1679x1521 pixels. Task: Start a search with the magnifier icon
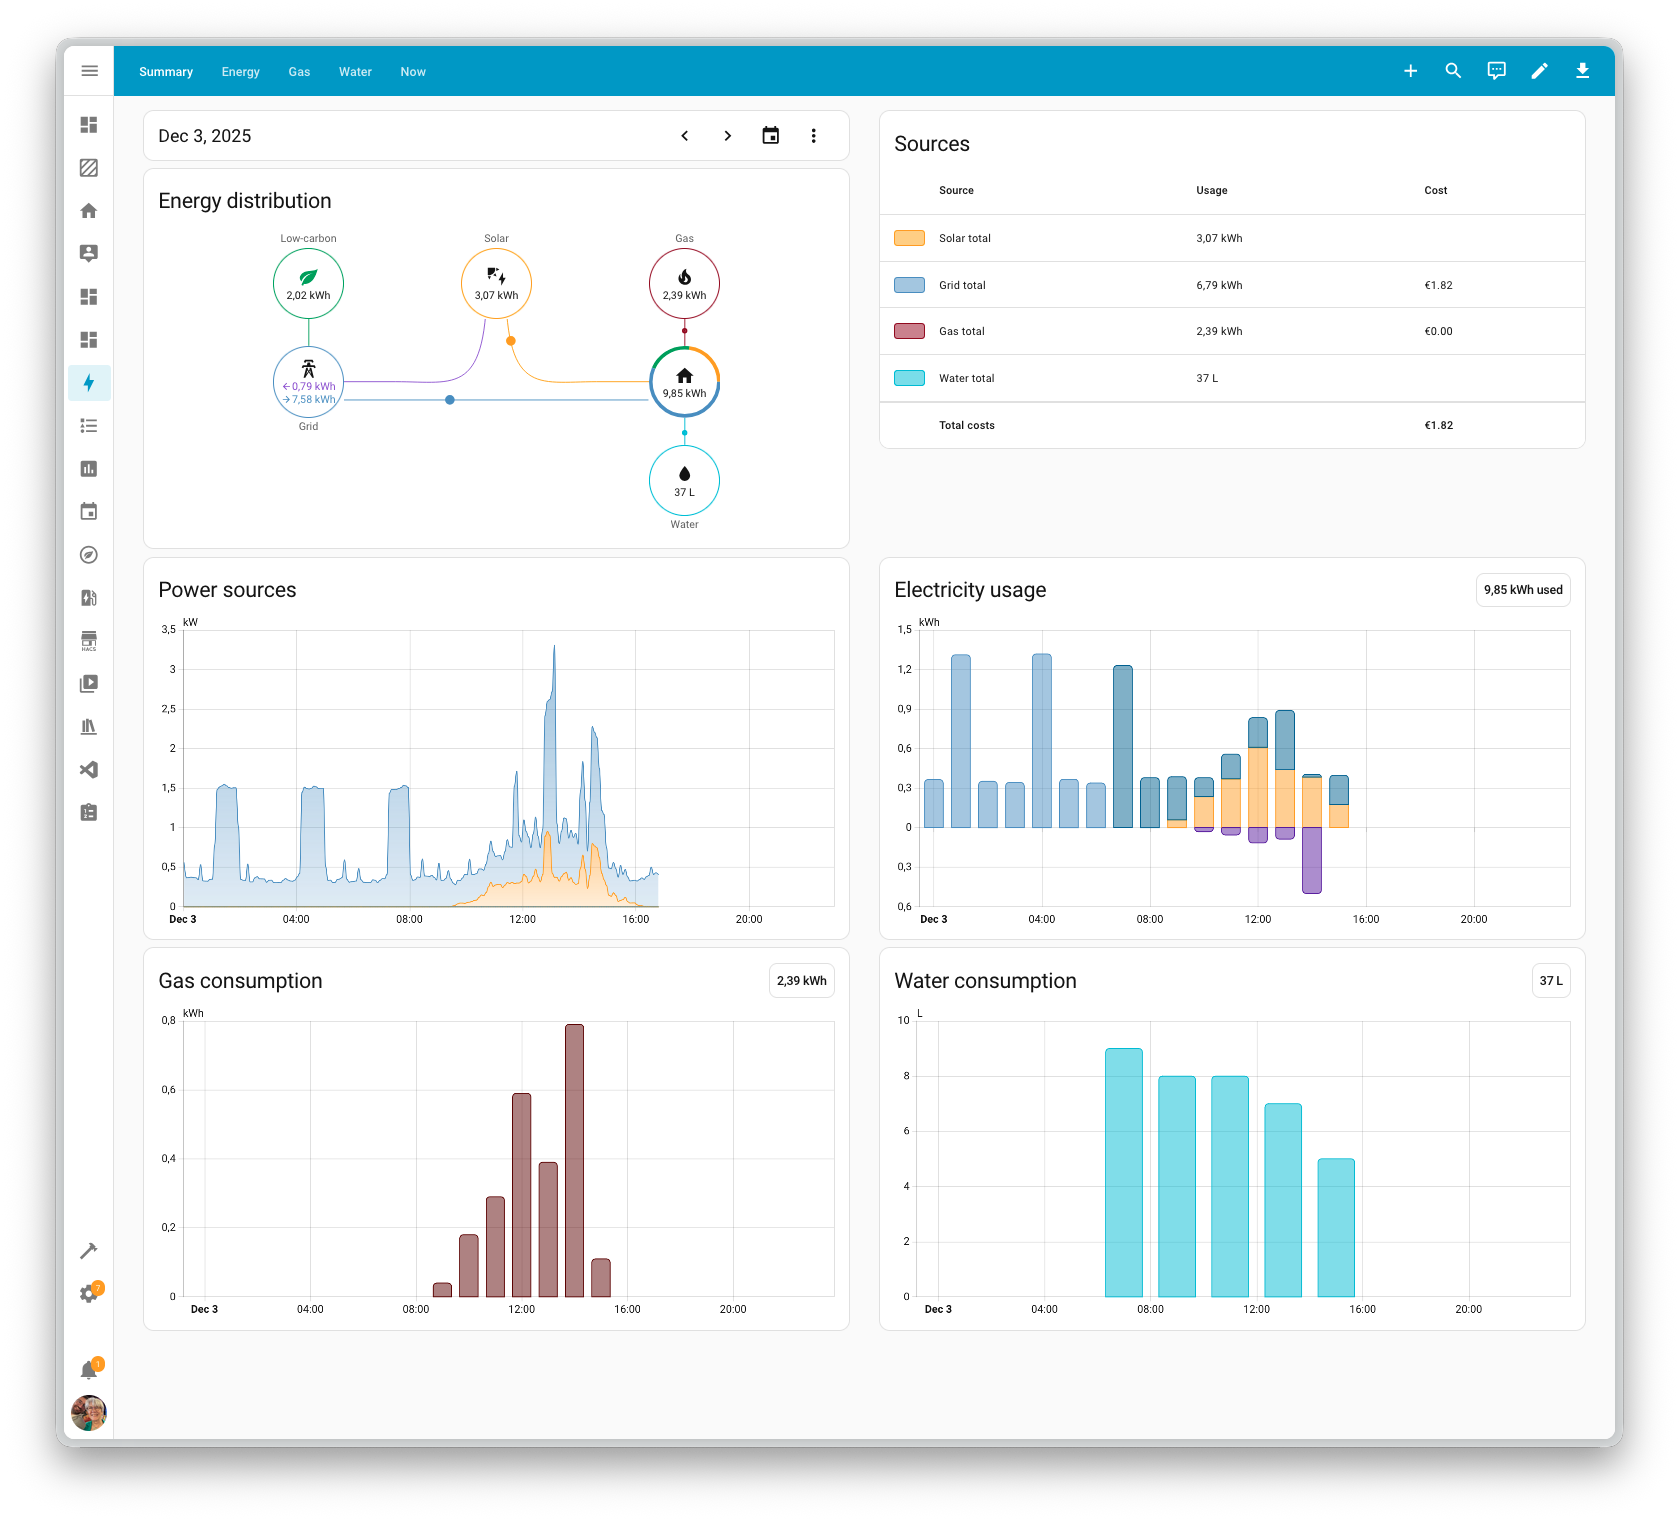click(1453, 70)
